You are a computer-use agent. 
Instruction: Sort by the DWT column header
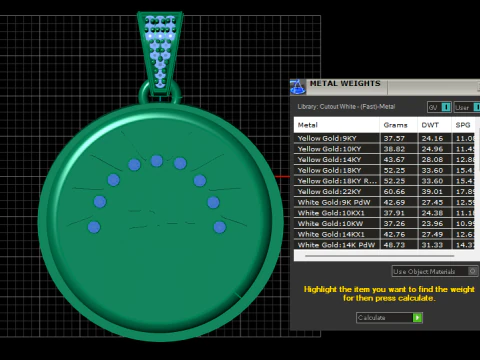pyautogui.click(x=434, y=125)
